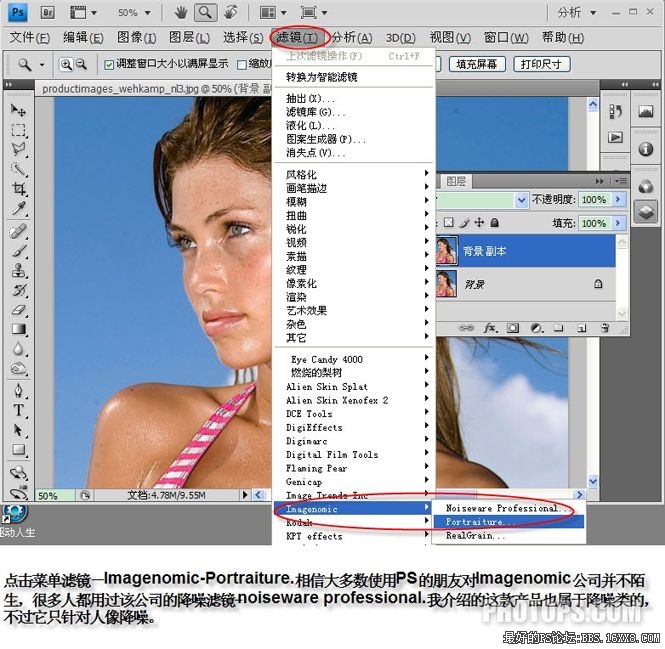This screenshot has height=649, width=665.
Task: Create a new layer icon
Action: [581, 328]
